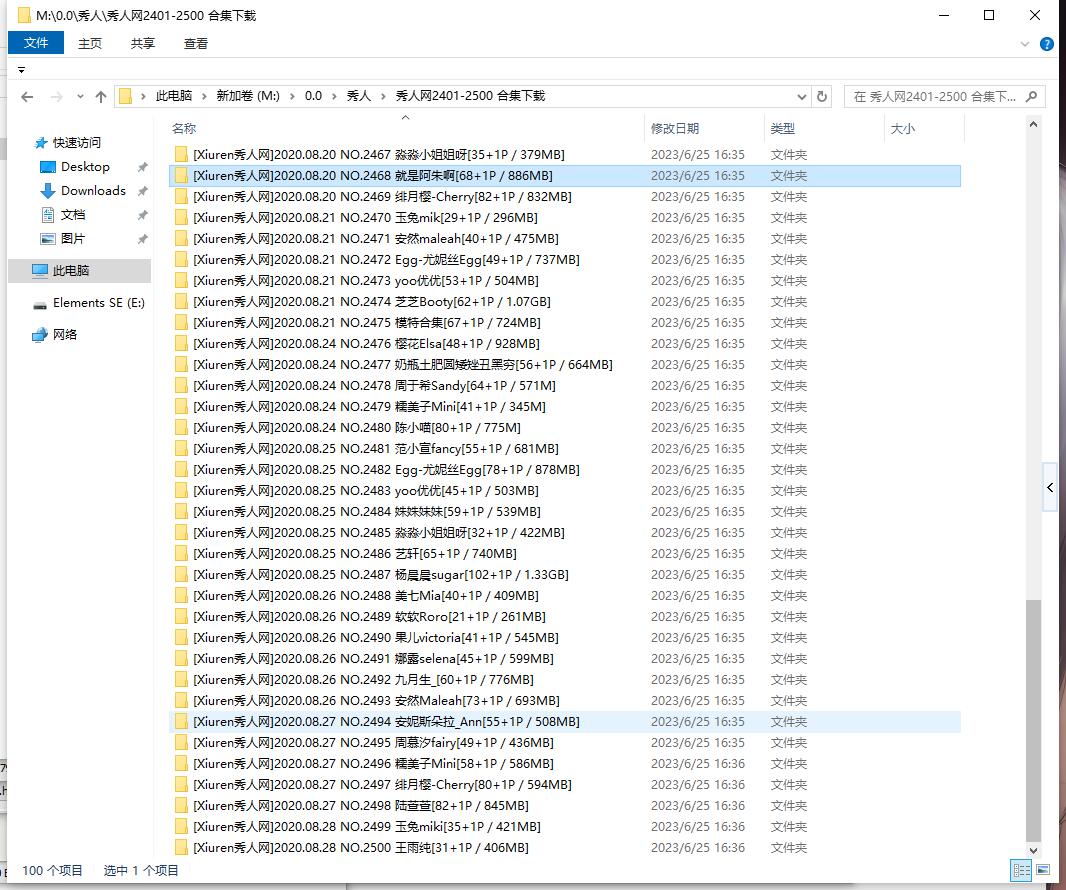Refresh the current folder

(x=821, y=97)
